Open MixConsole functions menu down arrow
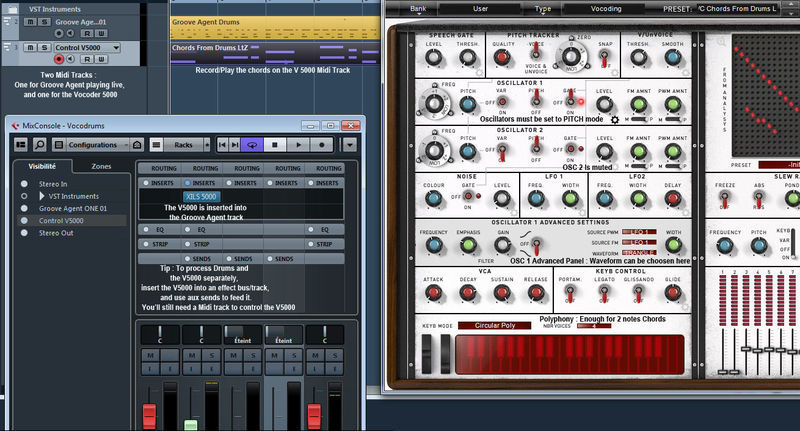The width and height of the screenshot is (800, 431). [349, 145]
